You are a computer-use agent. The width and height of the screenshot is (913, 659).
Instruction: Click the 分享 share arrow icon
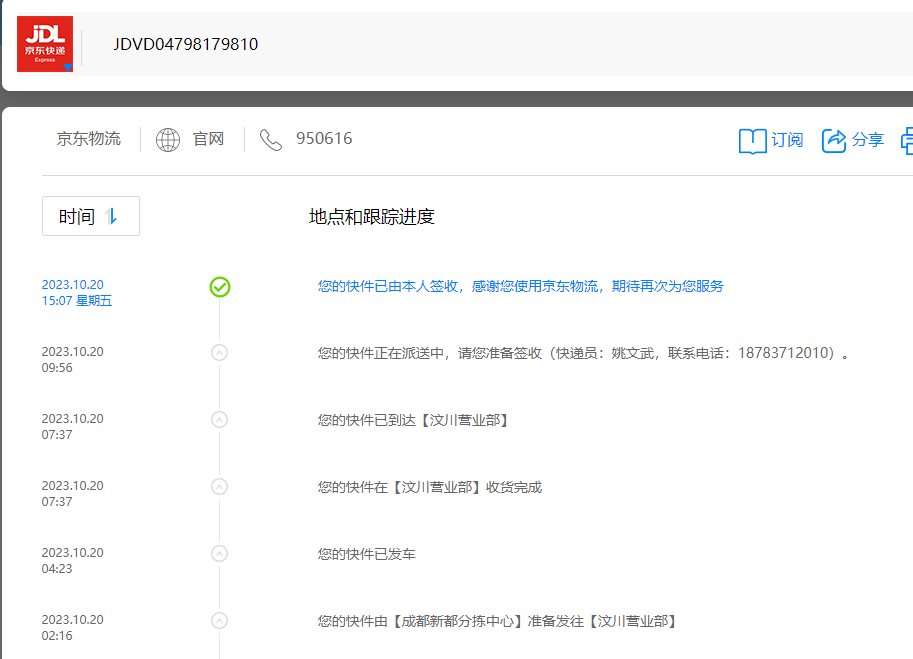pyautogui.click(x=834, y=140)
